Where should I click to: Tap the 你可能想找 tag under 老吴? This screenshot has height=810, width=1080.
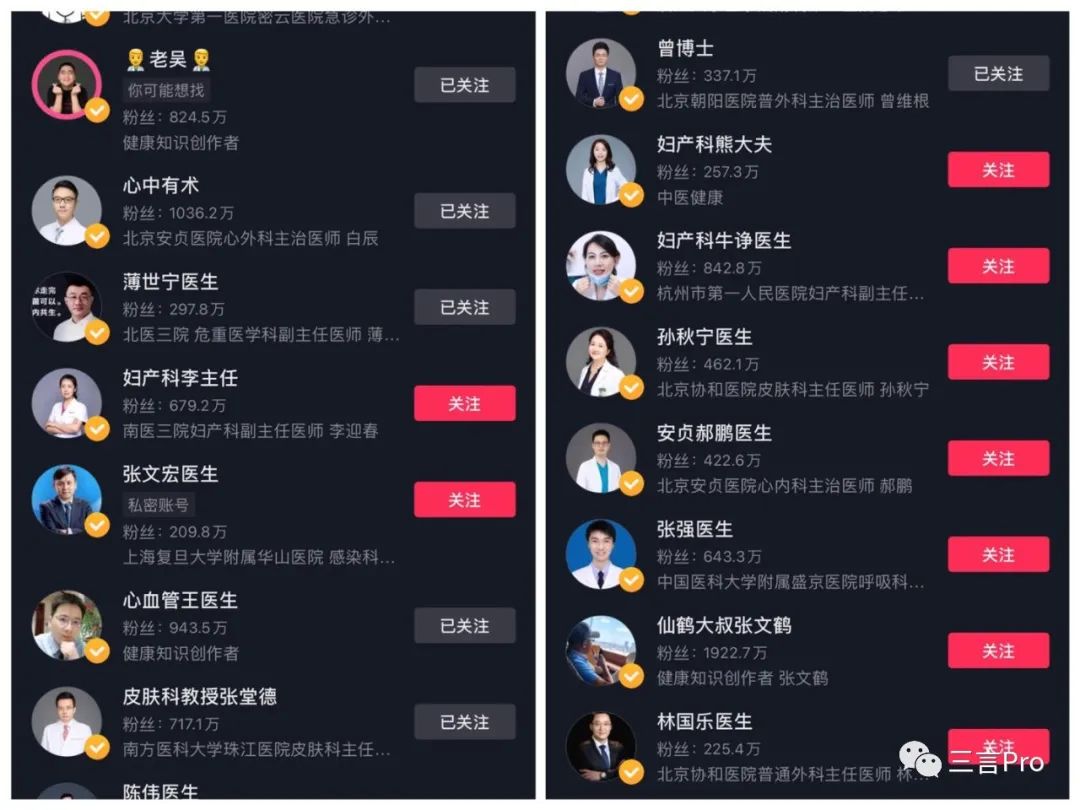166,90
